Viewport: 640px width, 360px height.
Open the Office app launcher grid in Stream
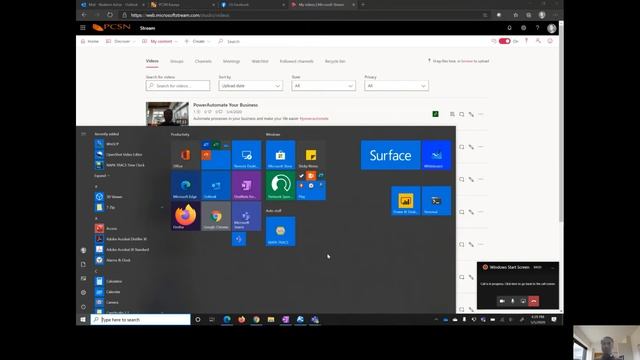(83, 28)
